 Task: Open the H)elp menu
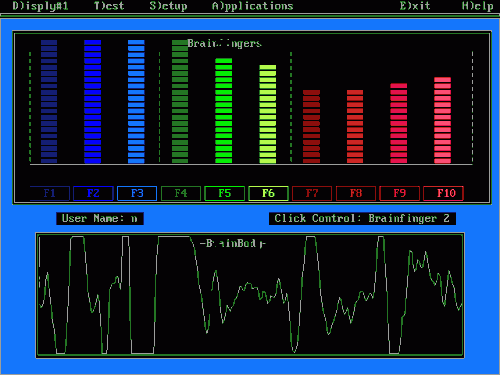(477, 6)
